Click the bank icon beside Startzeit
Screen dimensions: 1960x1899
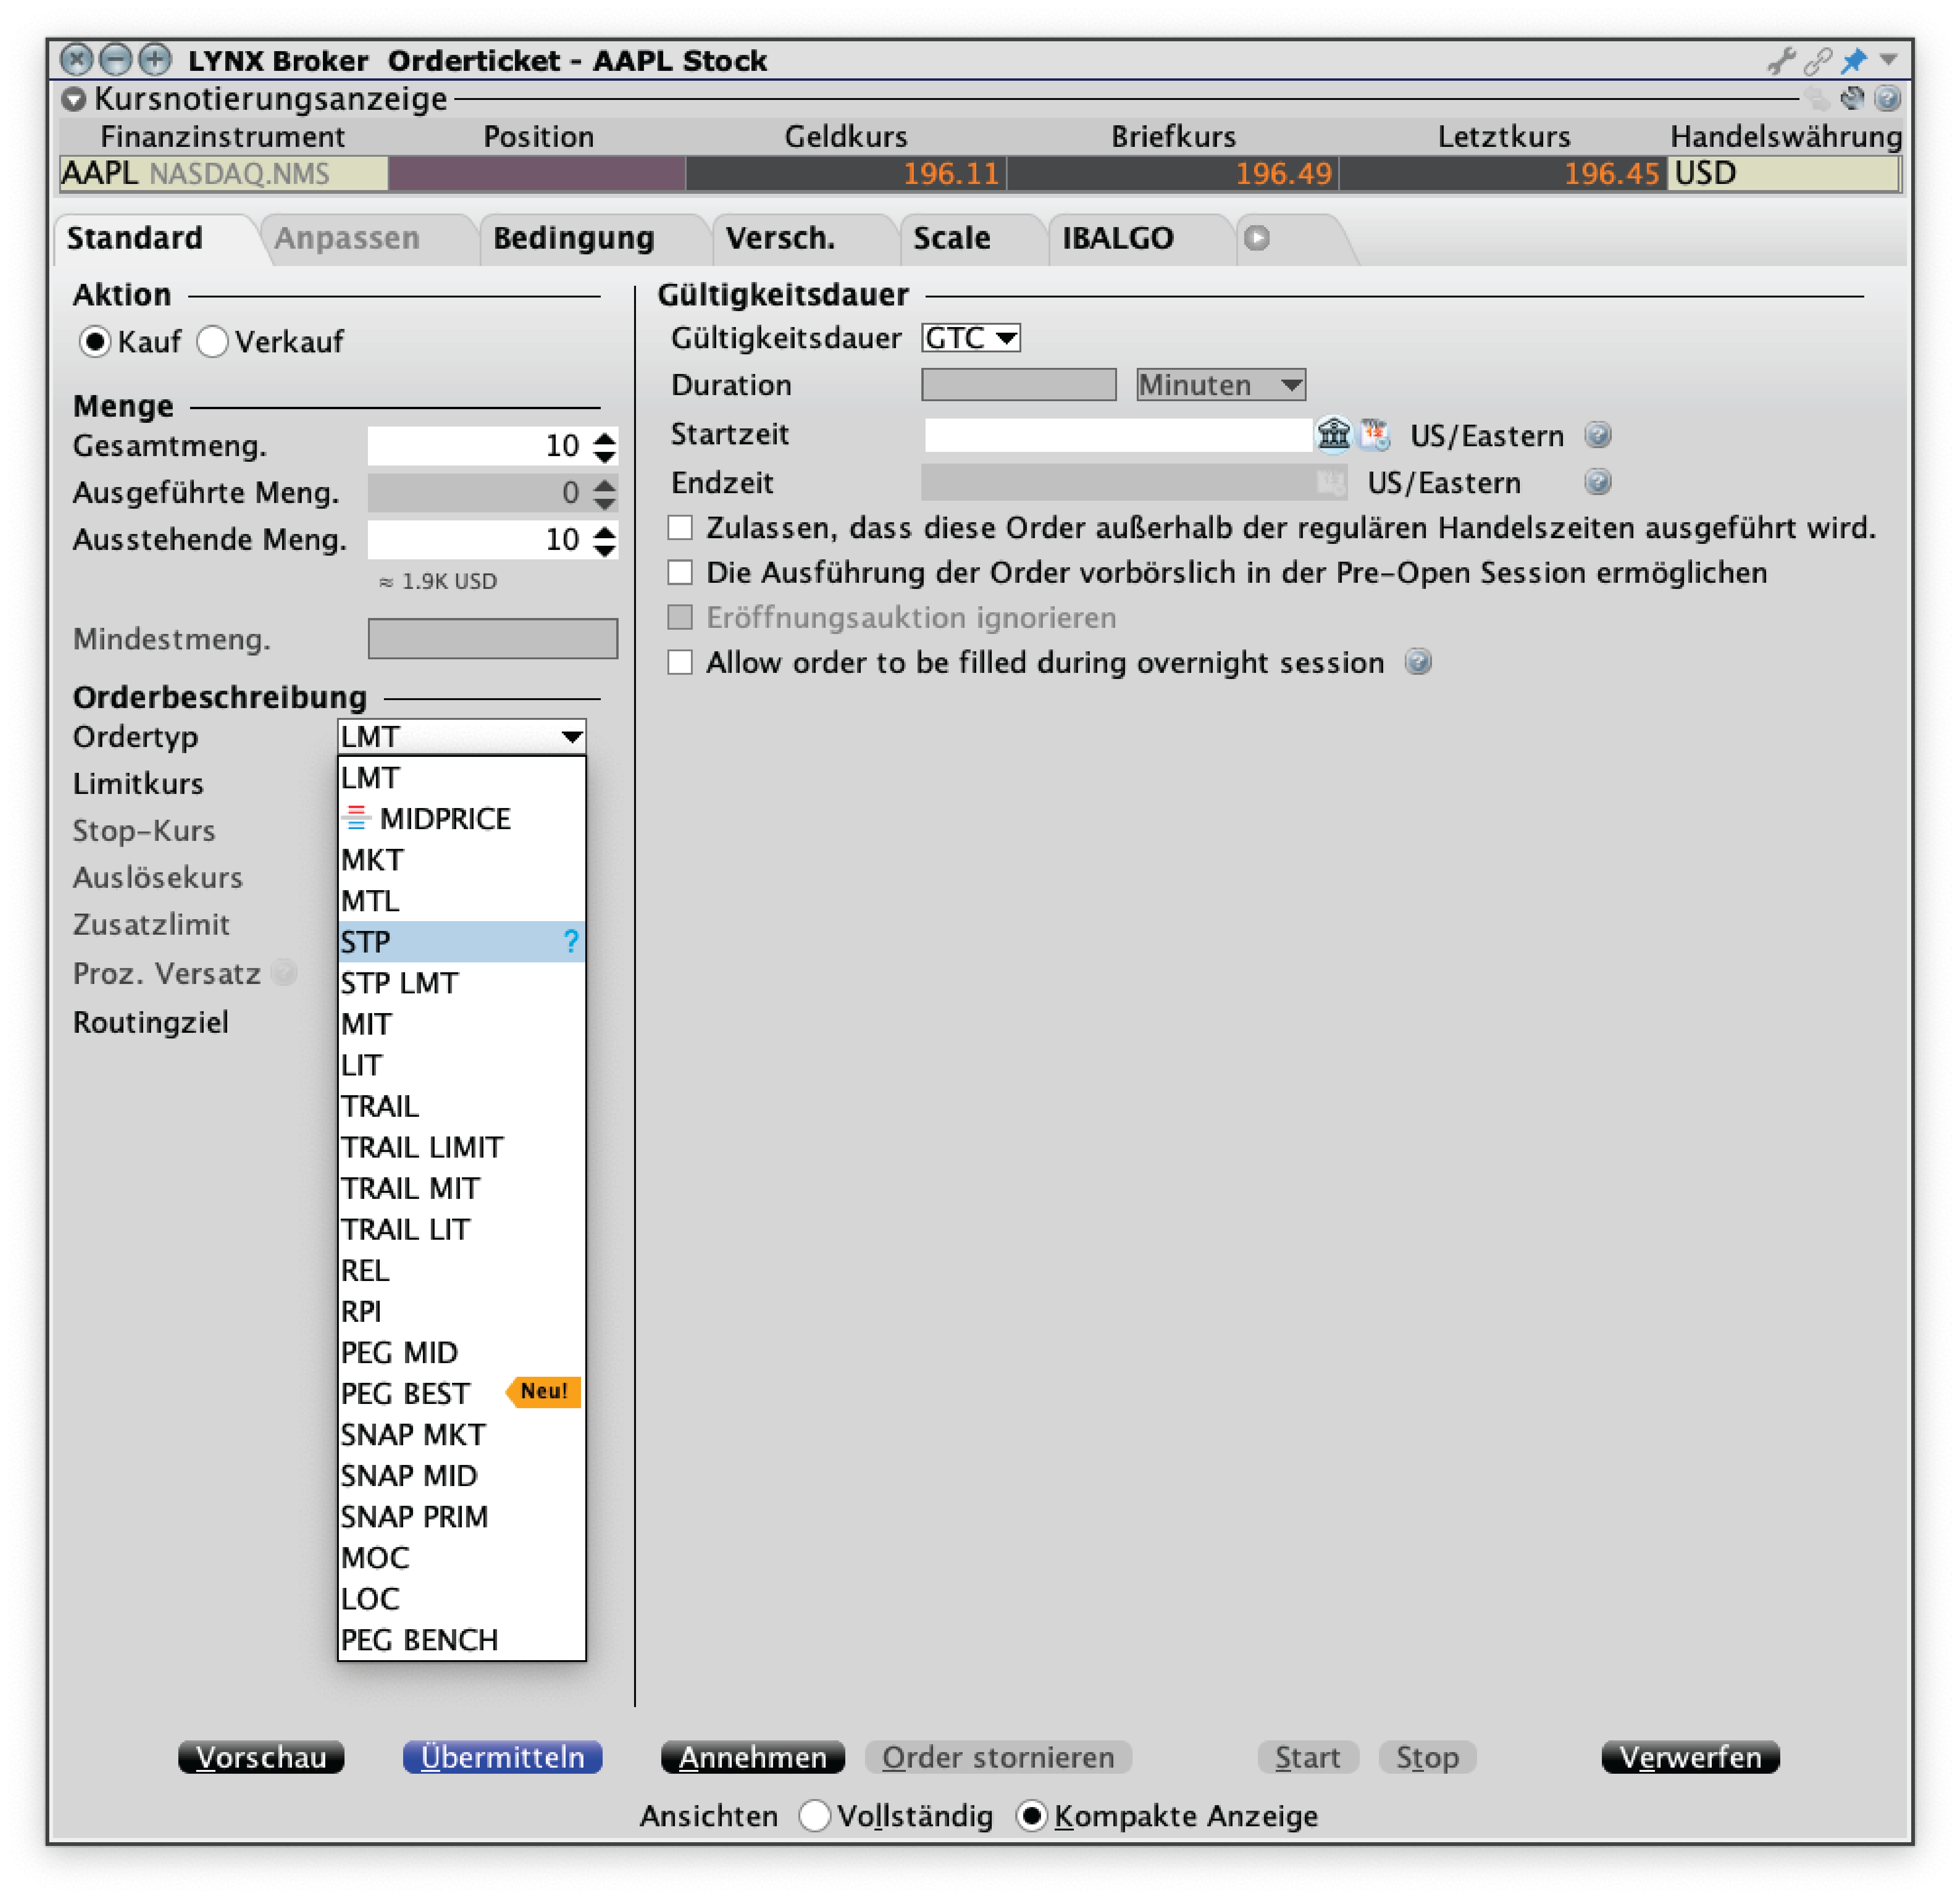(x=1333, y=435)
